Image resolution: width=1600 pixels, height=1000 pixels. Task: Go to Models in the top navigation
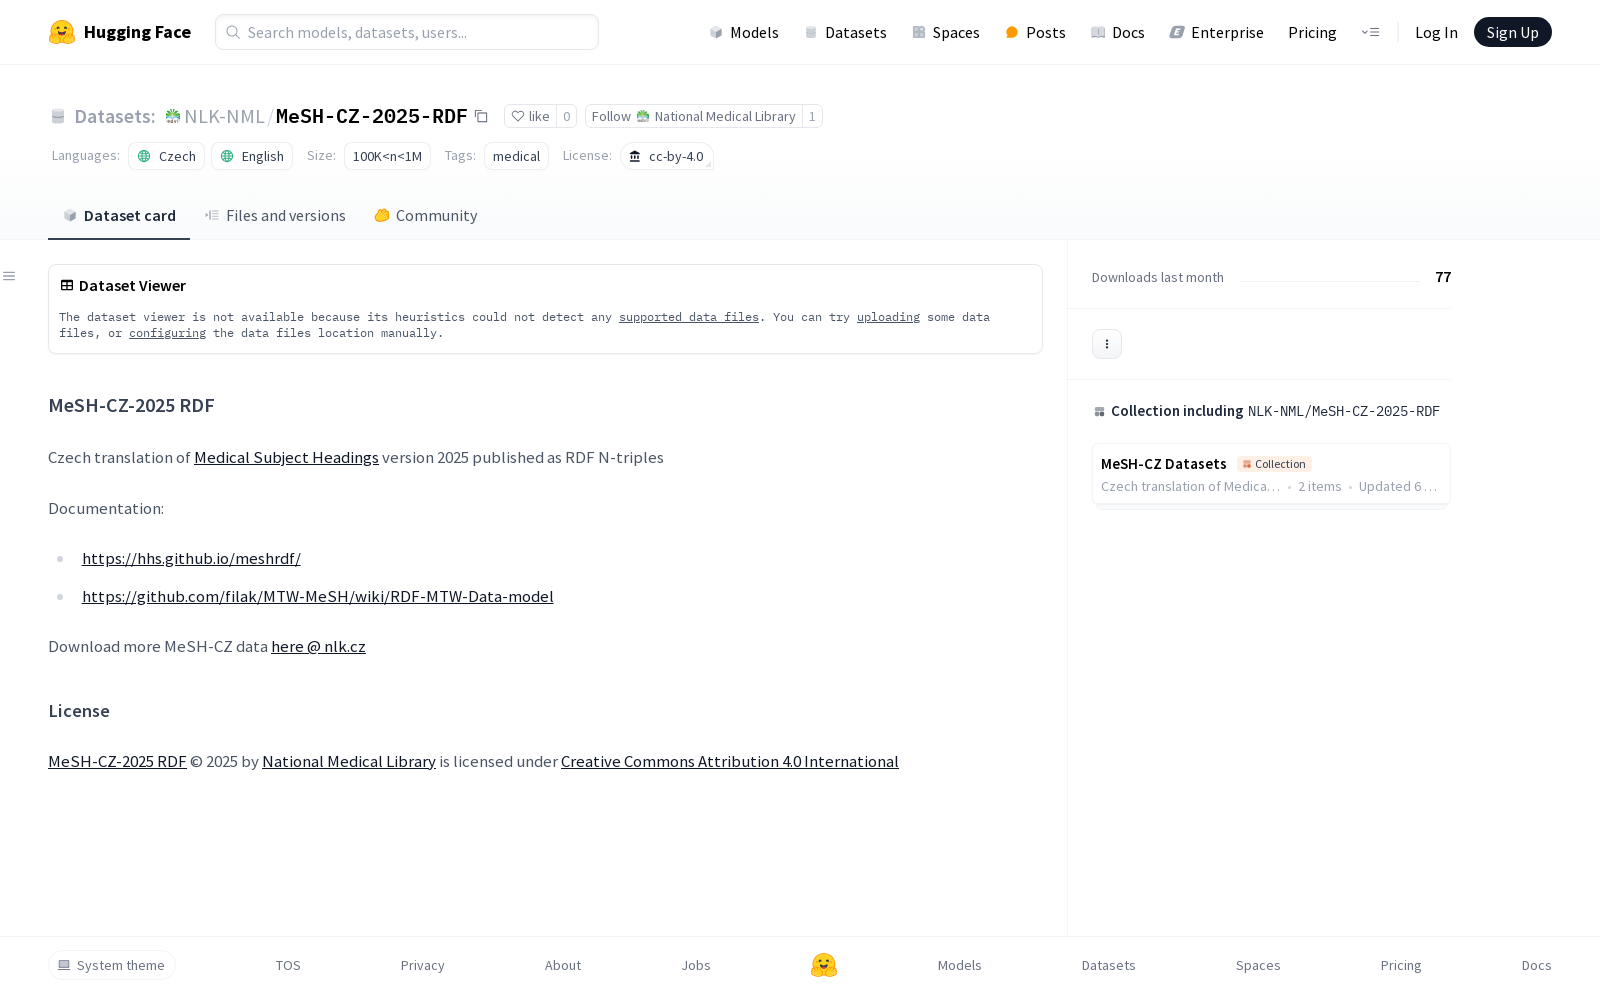click(x=744, y=32)
